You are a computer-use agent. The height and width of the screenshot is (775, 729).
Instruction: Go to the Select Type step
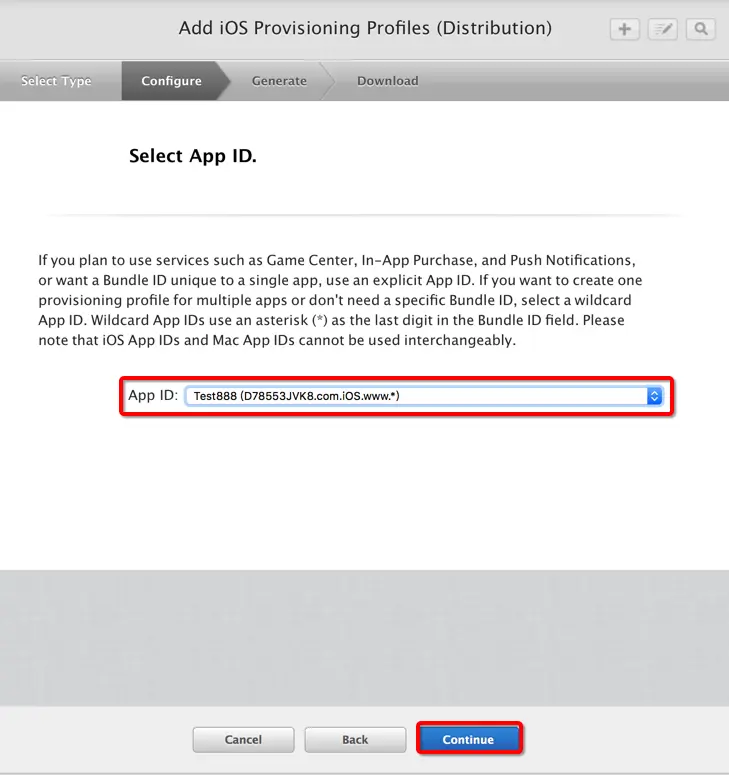(56, 81)
